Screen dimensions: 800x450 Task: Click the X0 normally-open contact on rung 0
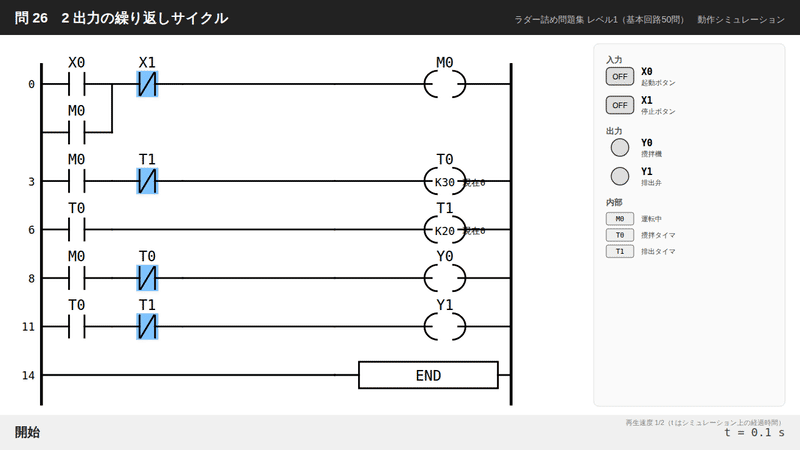[x=77, y=84]
